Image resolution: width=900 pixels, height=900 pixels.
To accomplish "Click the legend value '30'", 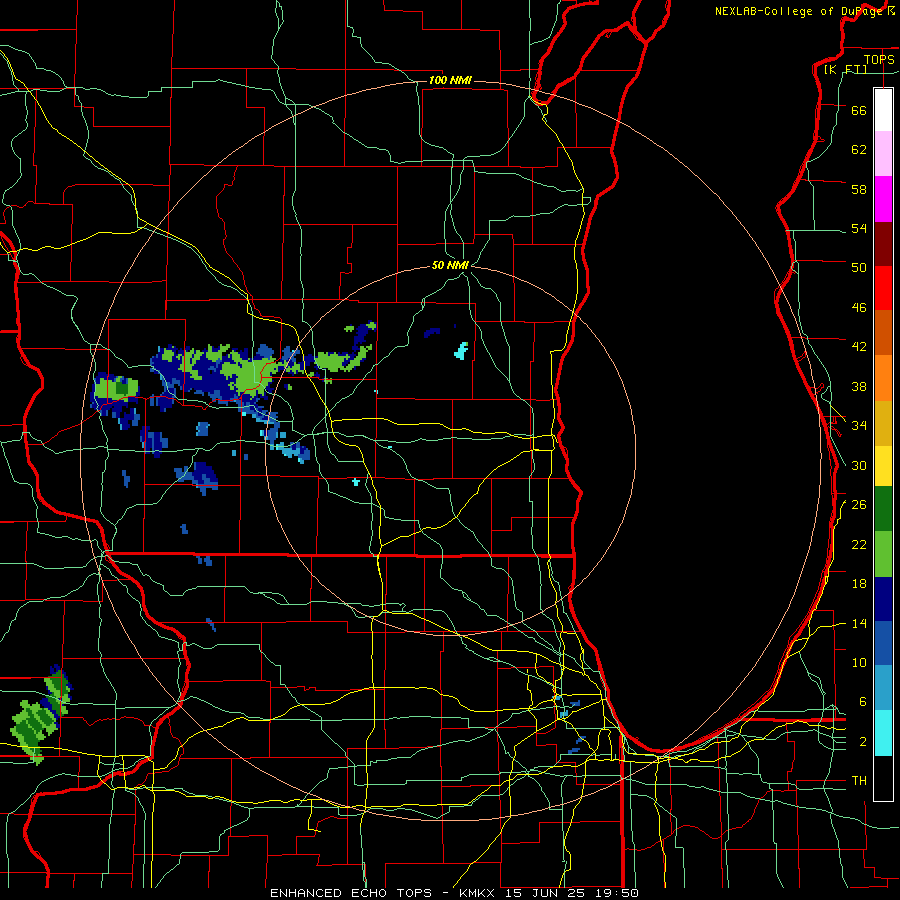I will coord(859,465).
